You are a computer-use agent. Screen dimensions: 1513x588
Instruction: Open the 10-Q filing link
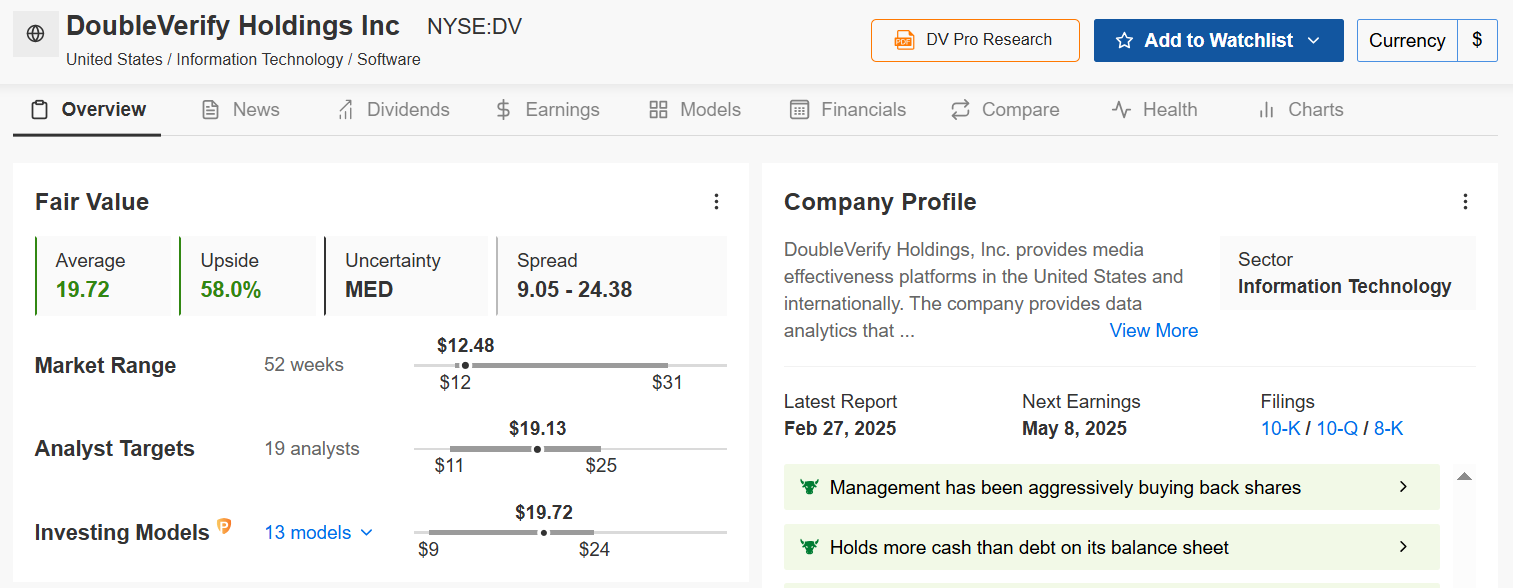[x=1337, y=428]
